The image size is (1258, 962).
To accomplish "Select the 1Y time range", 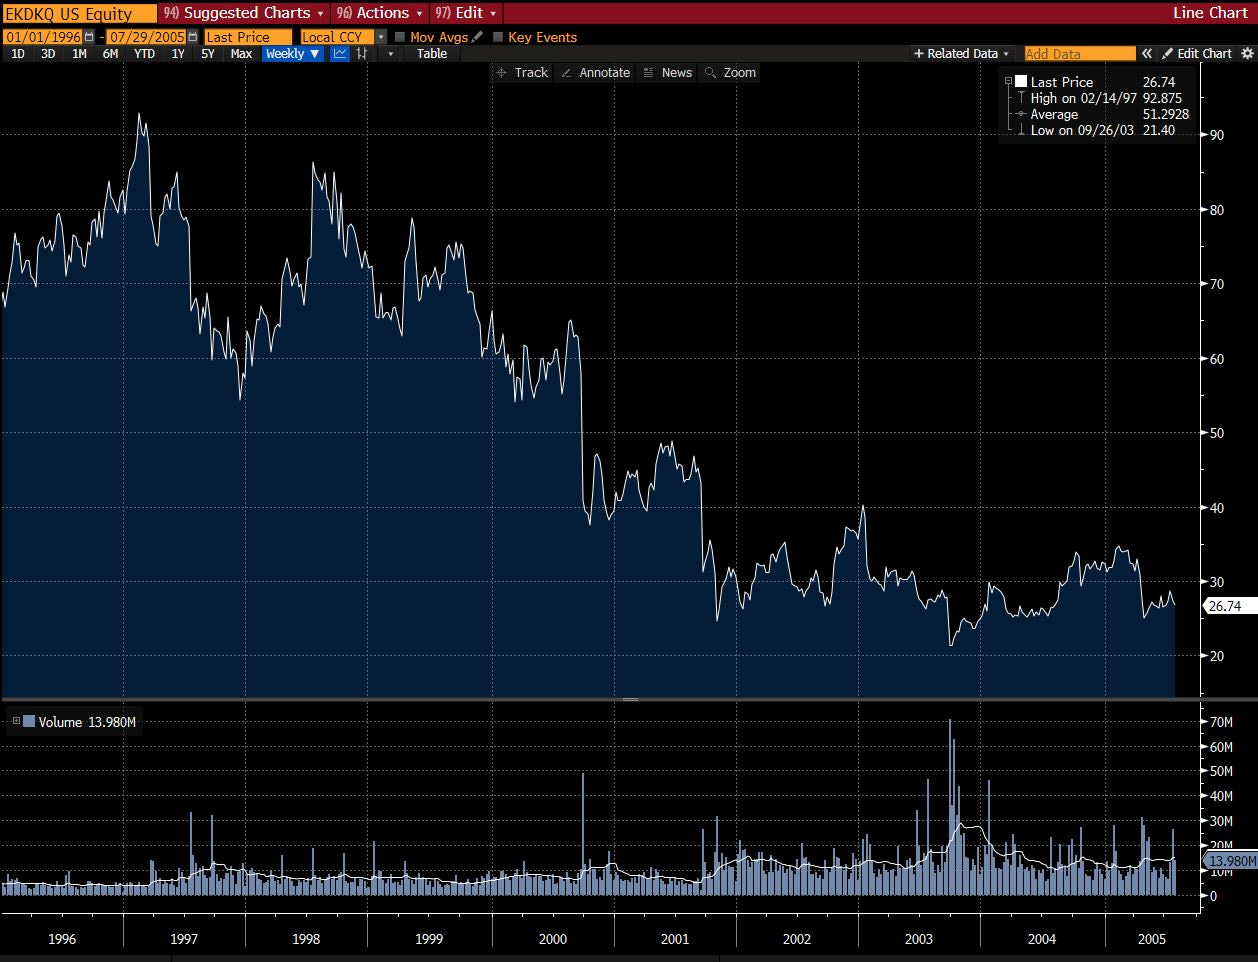I will [178, 54].
